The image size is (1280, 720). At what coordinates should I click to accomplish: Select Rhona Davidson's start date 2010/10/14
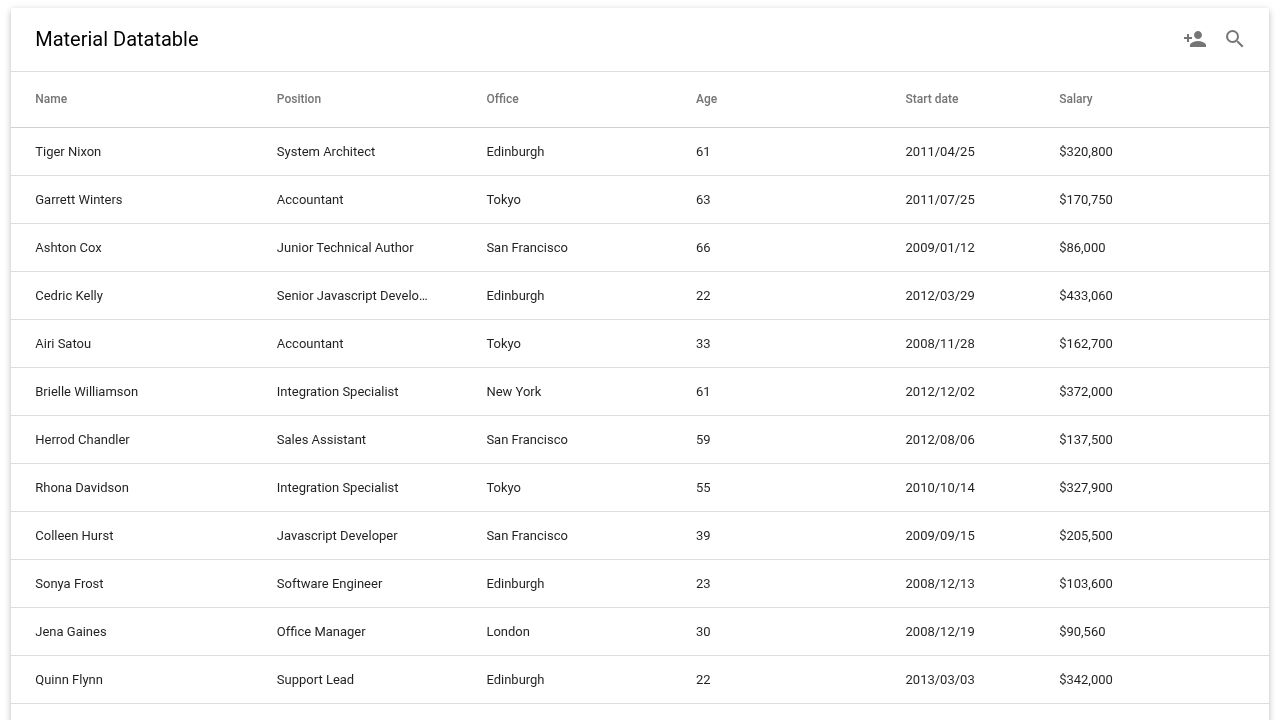click(940, 488)
